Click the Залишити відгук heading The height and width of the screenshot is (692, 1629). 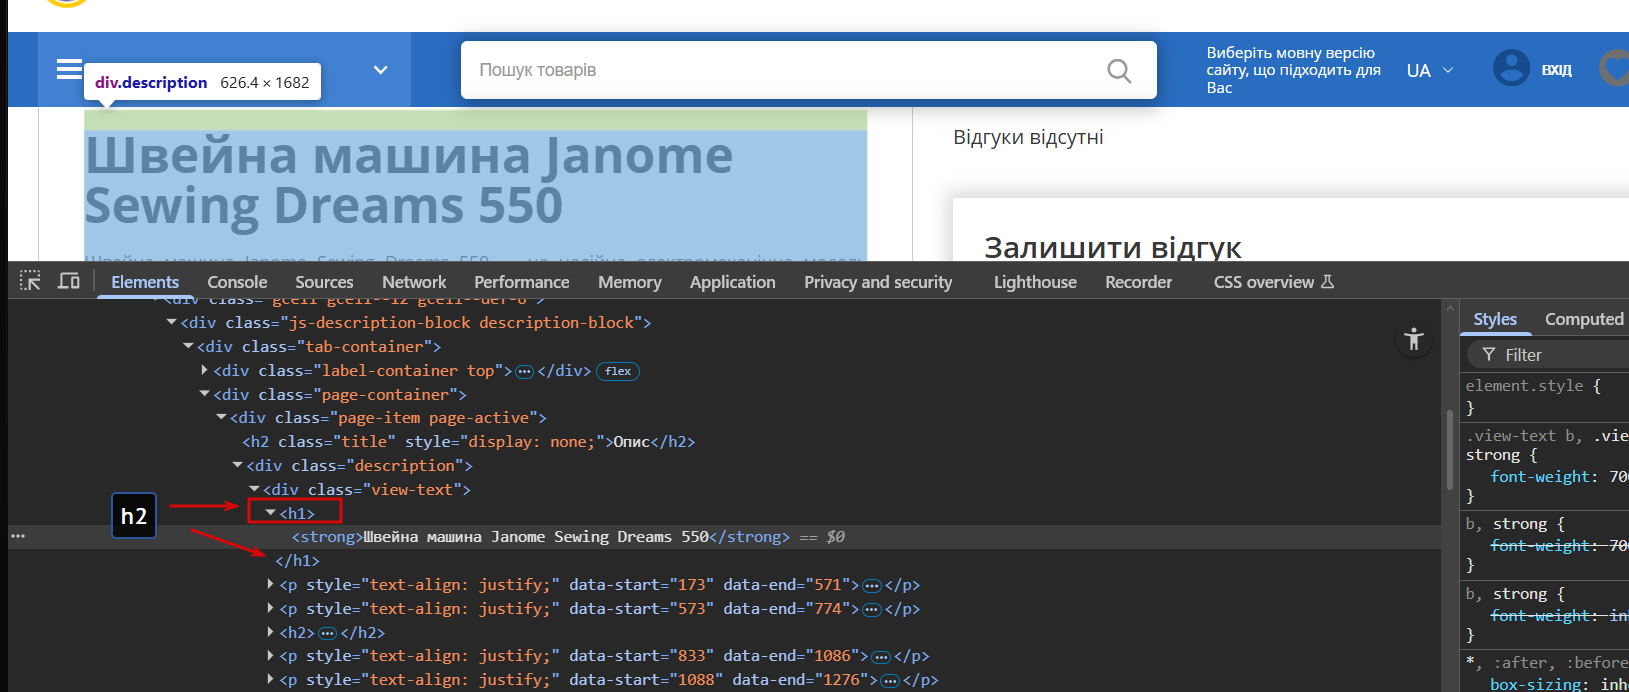1113,247
